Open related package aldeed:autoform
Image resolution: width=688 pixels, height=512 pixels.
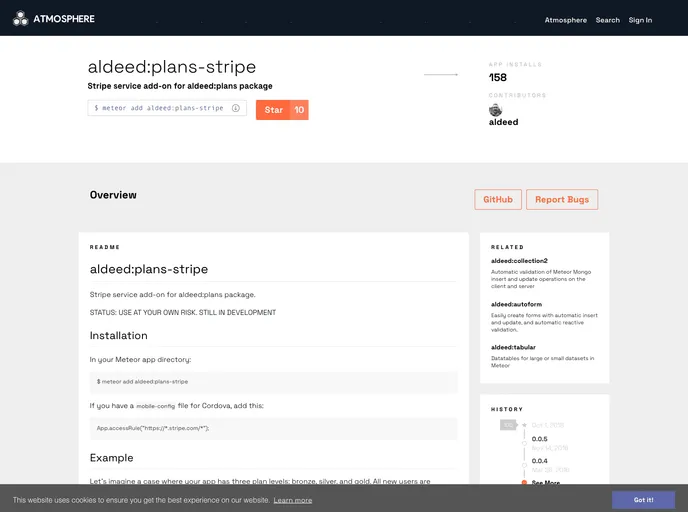(x=516, y=304)
